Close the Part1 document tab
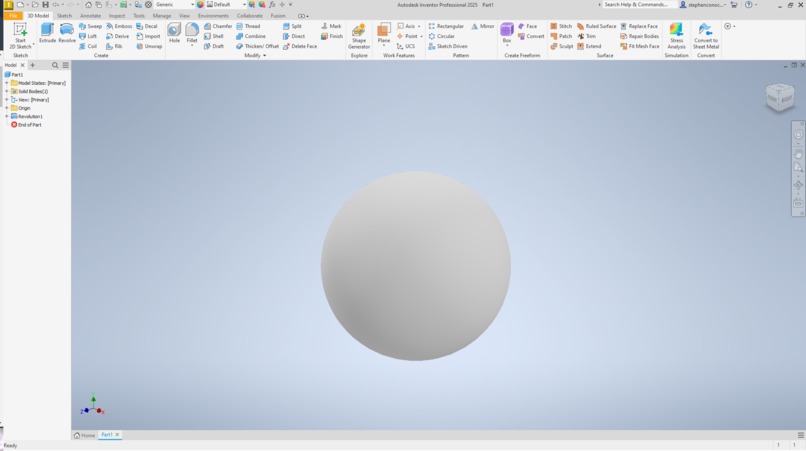 point(117,435)
